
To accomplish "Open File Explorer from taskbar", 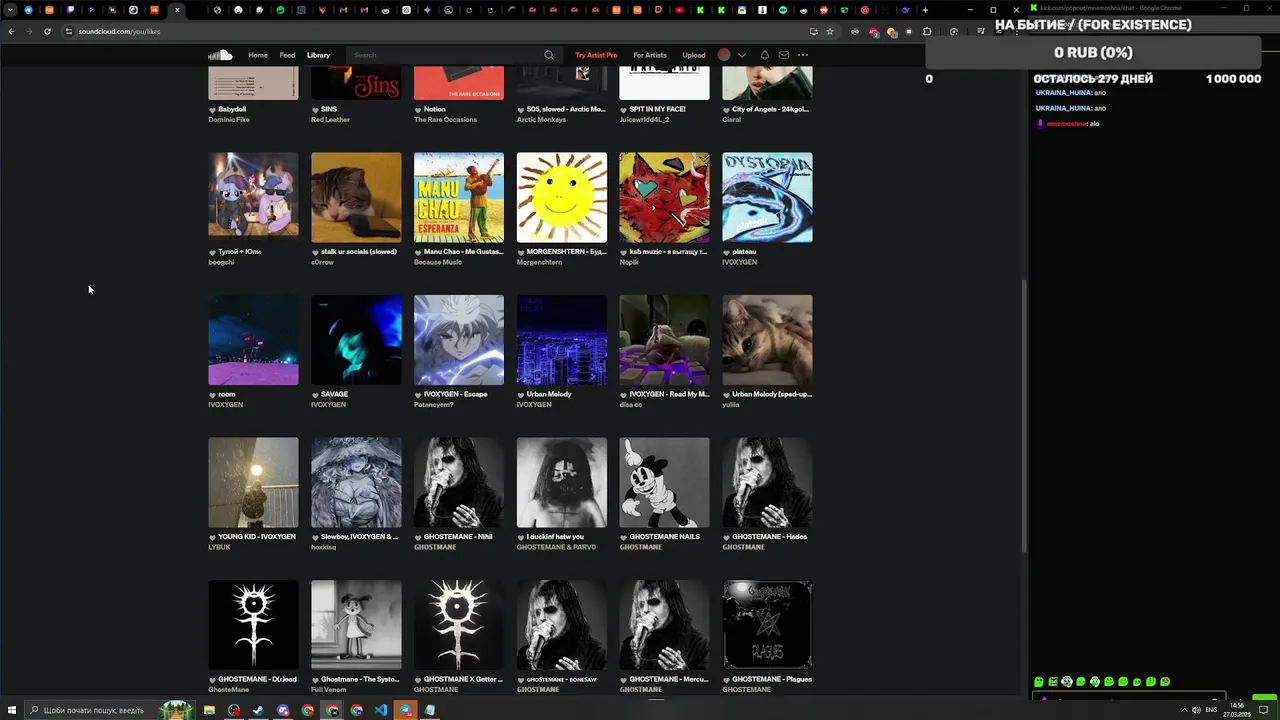I will (209, 710).
